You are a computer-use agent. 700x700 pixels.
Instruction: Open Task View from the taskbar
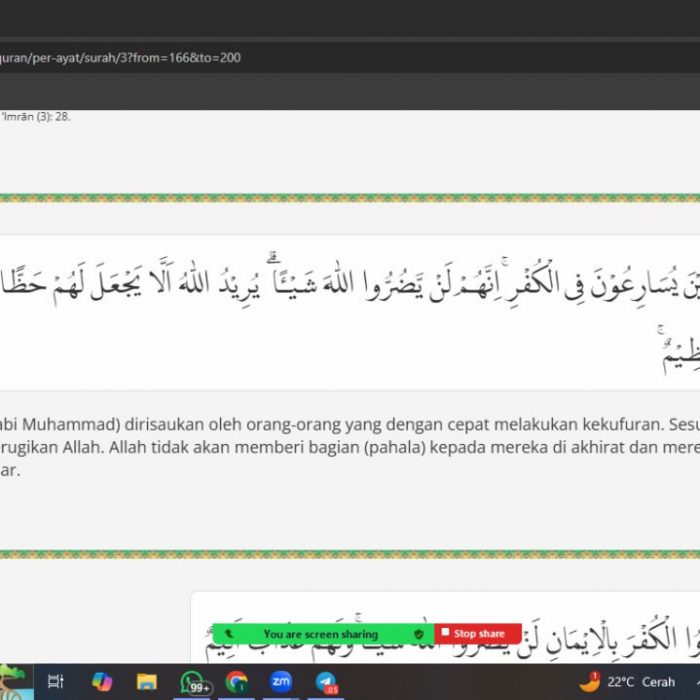coord(56,682)
